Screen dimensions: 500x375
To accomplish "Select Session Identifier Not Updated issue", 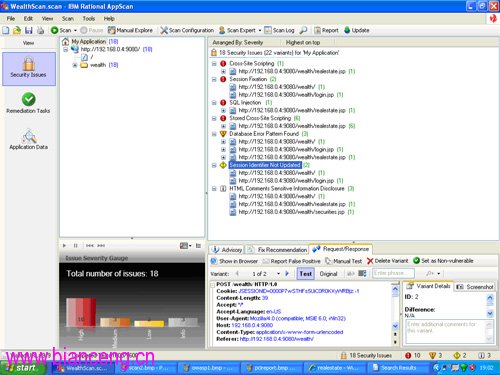I will [x=265, y=165].
